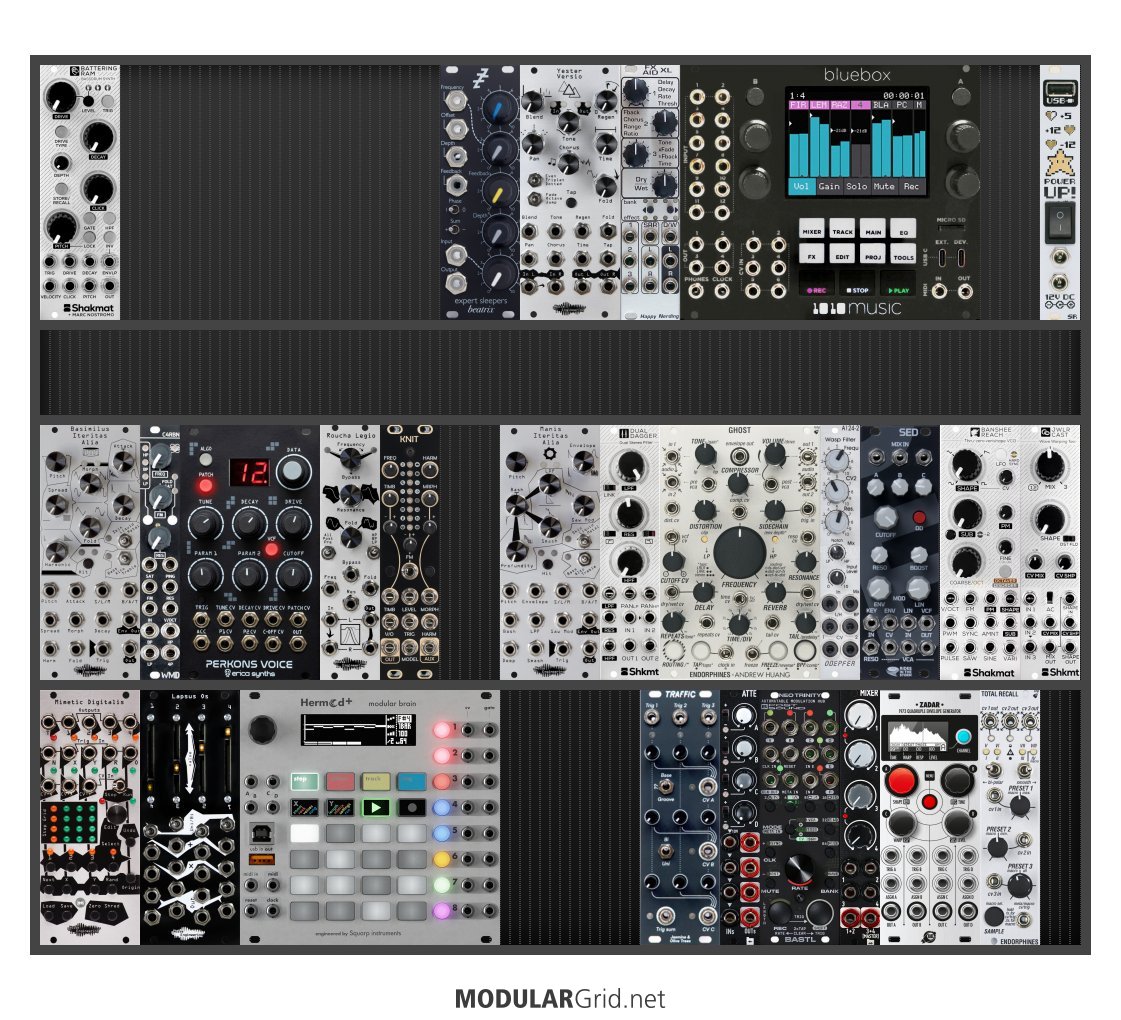Flip the bi-polar switch on Total Recall
Viewport: 1121px width, 1020px height.
992,771
